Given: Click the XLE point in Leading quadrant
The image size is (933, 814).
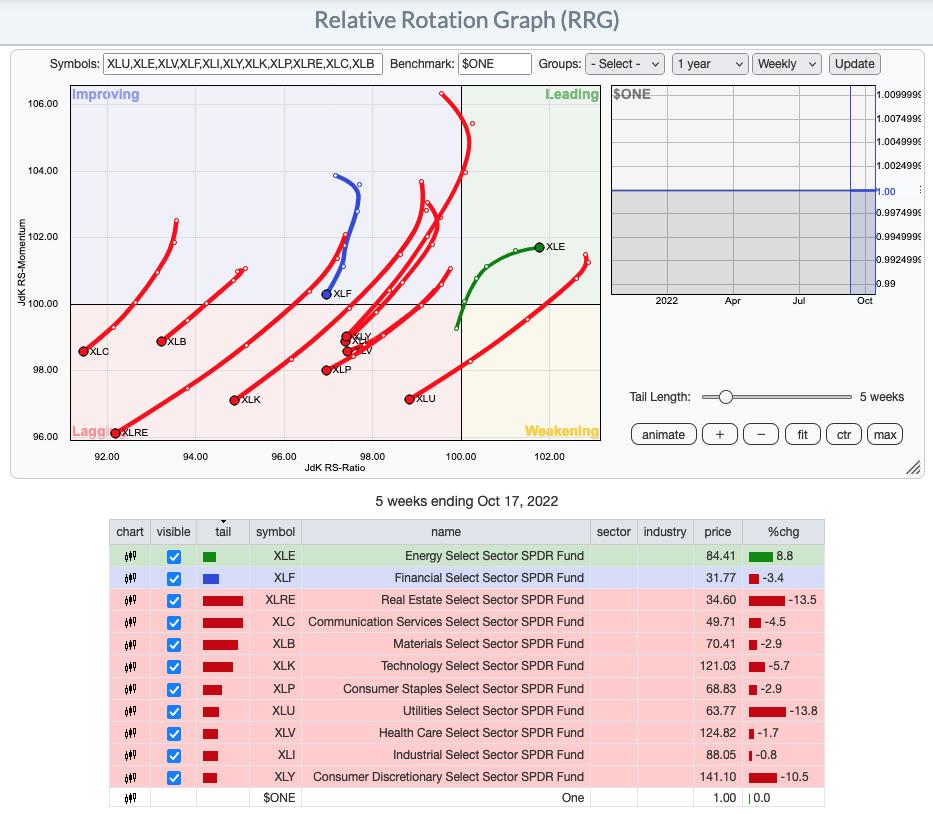Looking at the screenshot, I should coord(539,248).
